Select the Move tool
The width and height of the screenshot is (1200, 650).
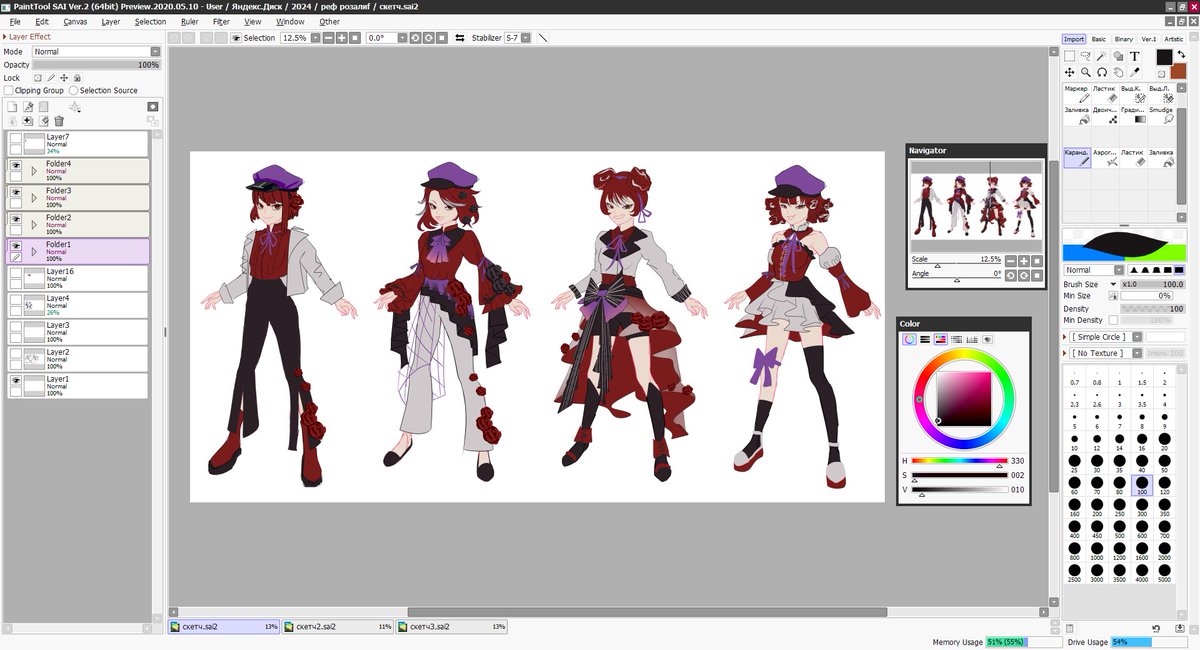click(x=1069, y=72)
